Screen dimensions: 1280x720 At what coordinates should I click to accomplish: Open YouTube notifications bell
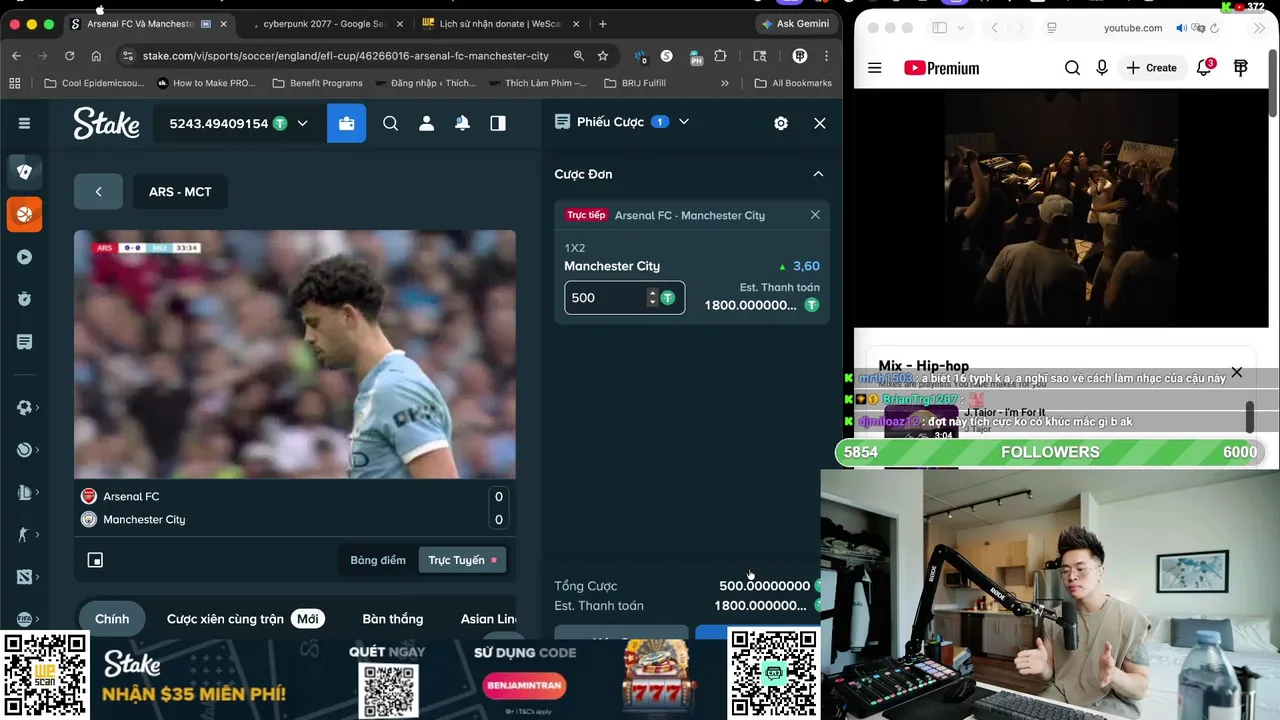(1205, 67)
